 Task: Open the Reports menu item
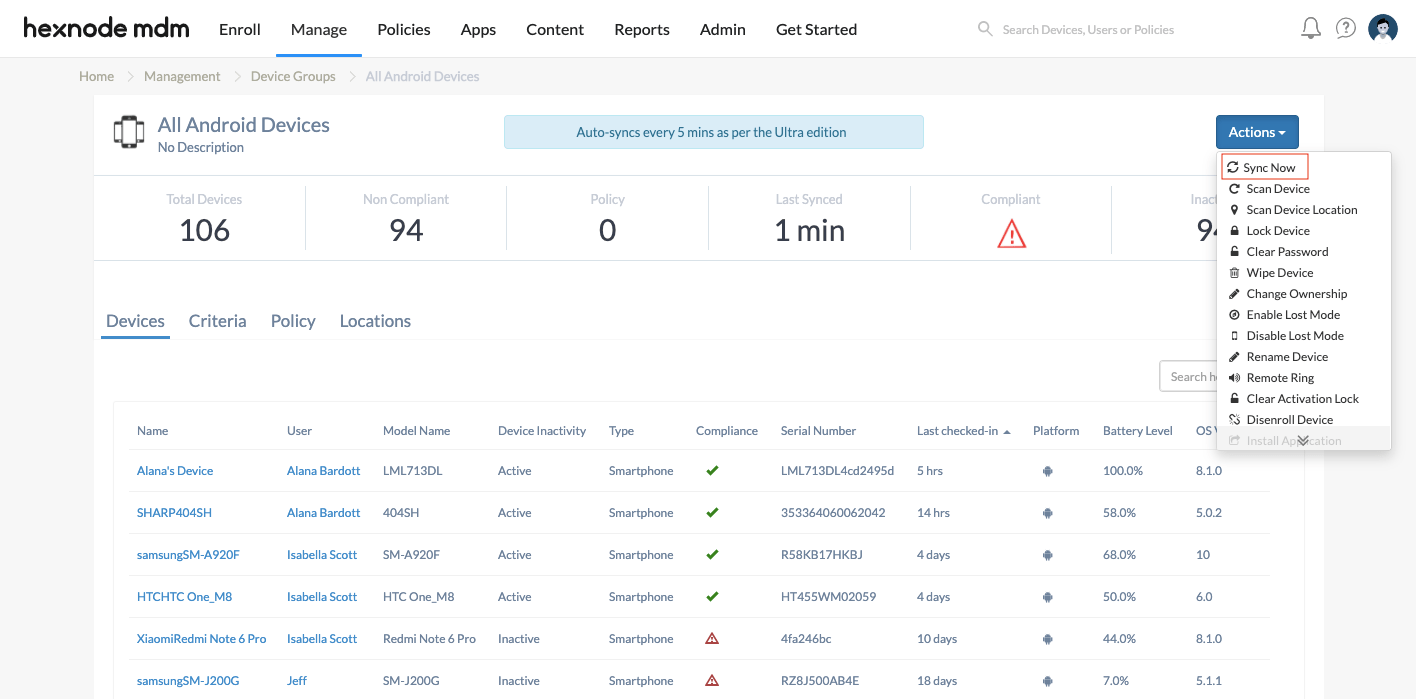(641, 29)
